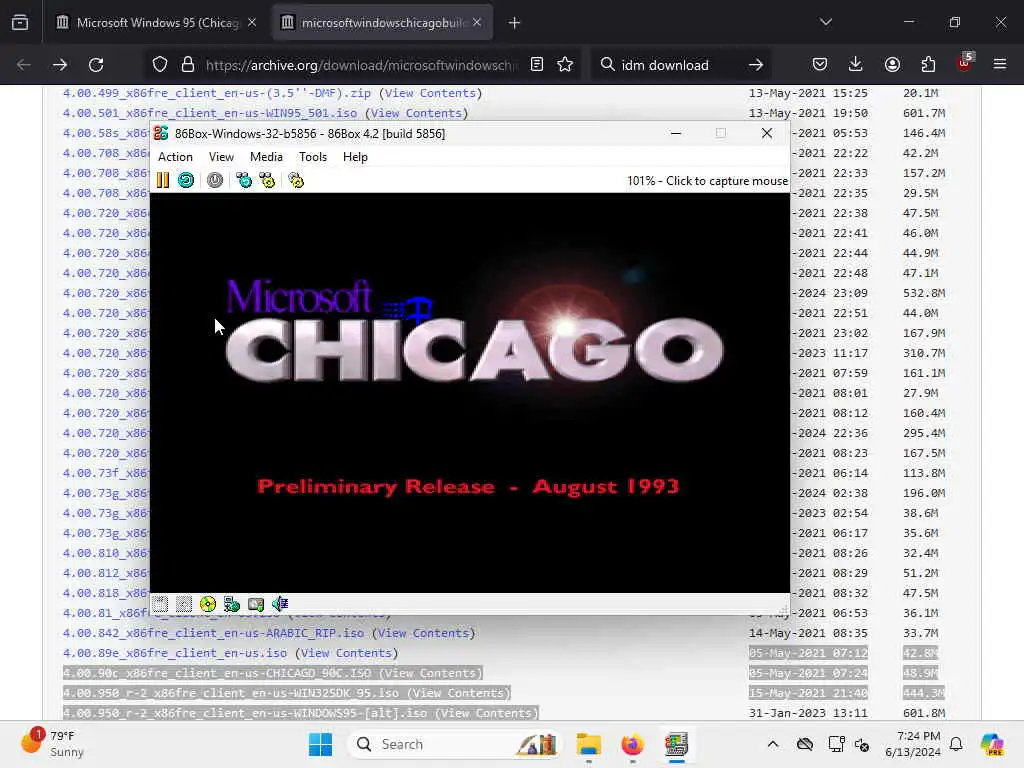
Task: View Contents of WIN95_501.iso
Action: click(416, 113)
